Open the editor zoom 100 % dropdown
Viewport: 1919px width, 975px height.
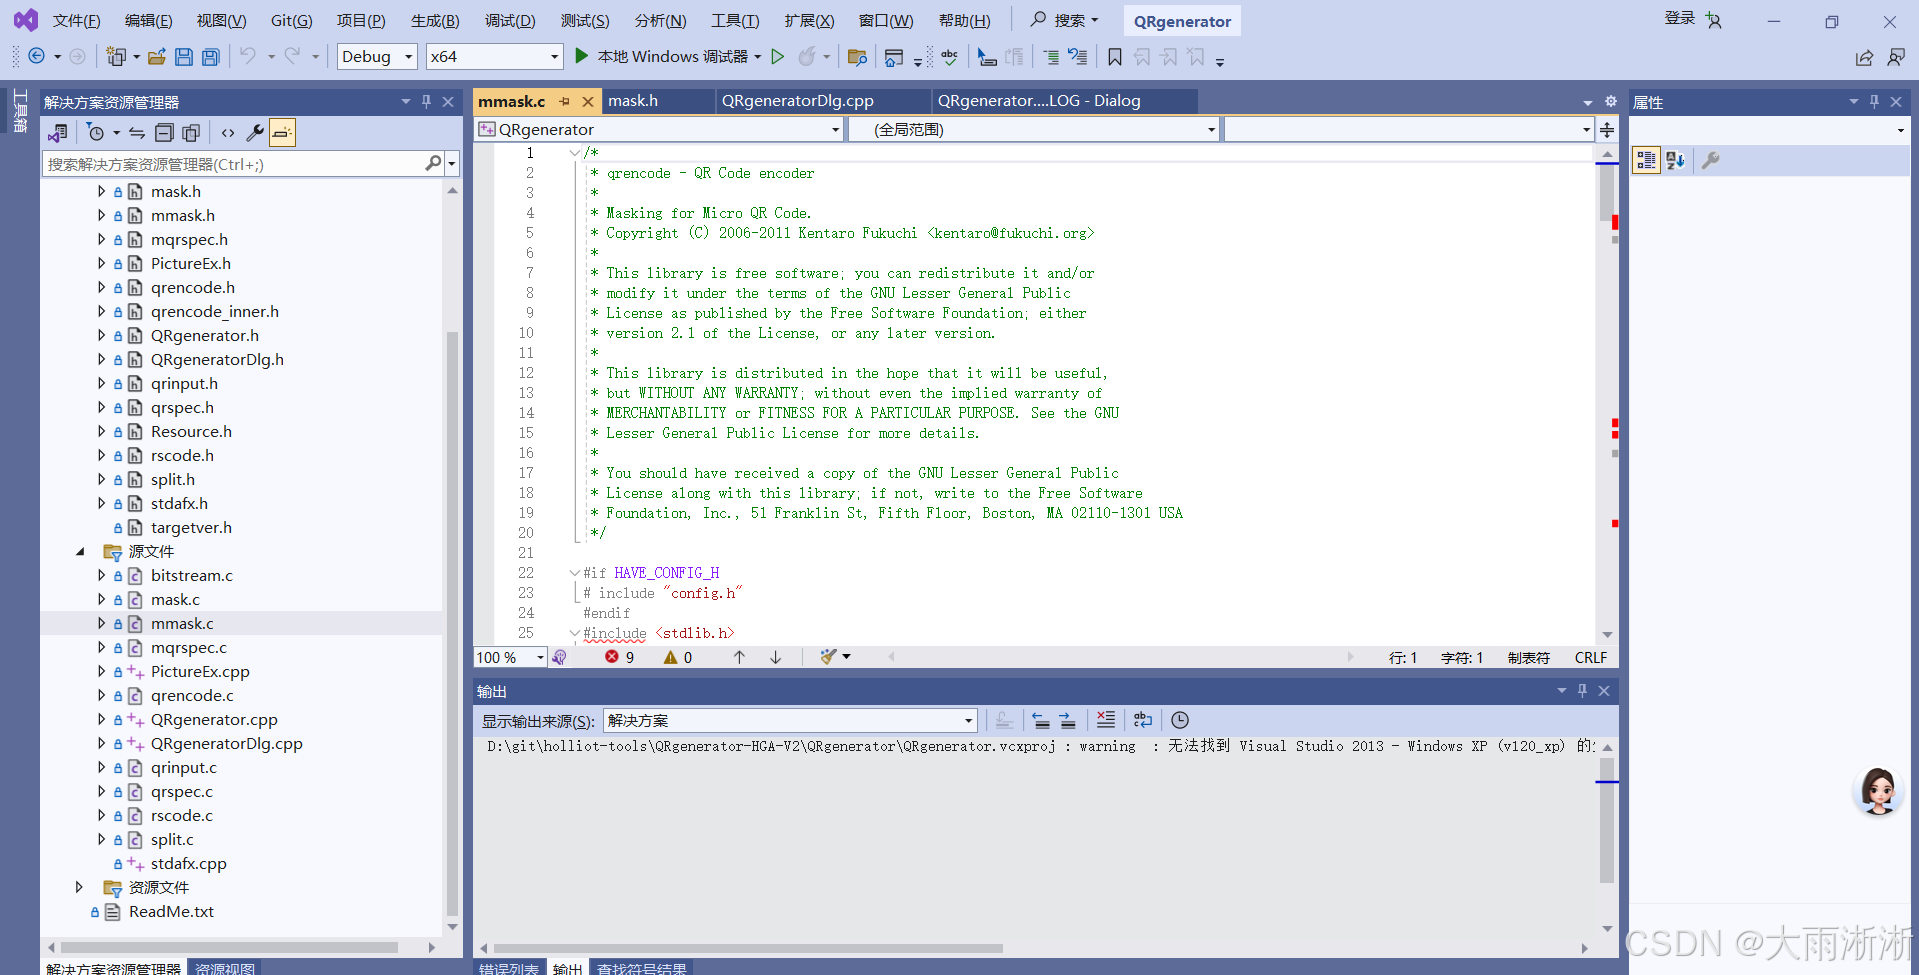510,657
